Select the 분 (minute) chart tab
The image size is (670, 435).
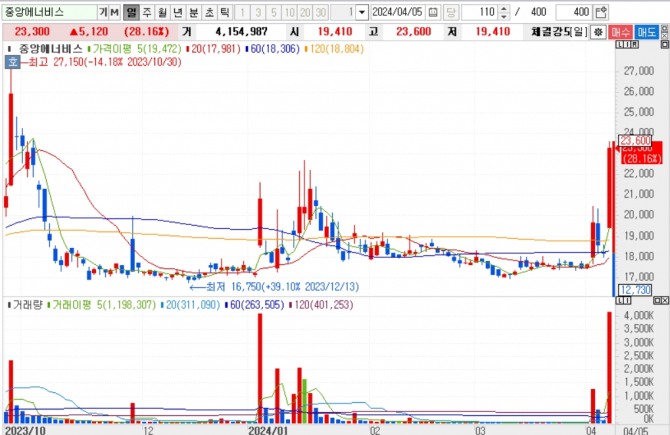tap(194, 12)
